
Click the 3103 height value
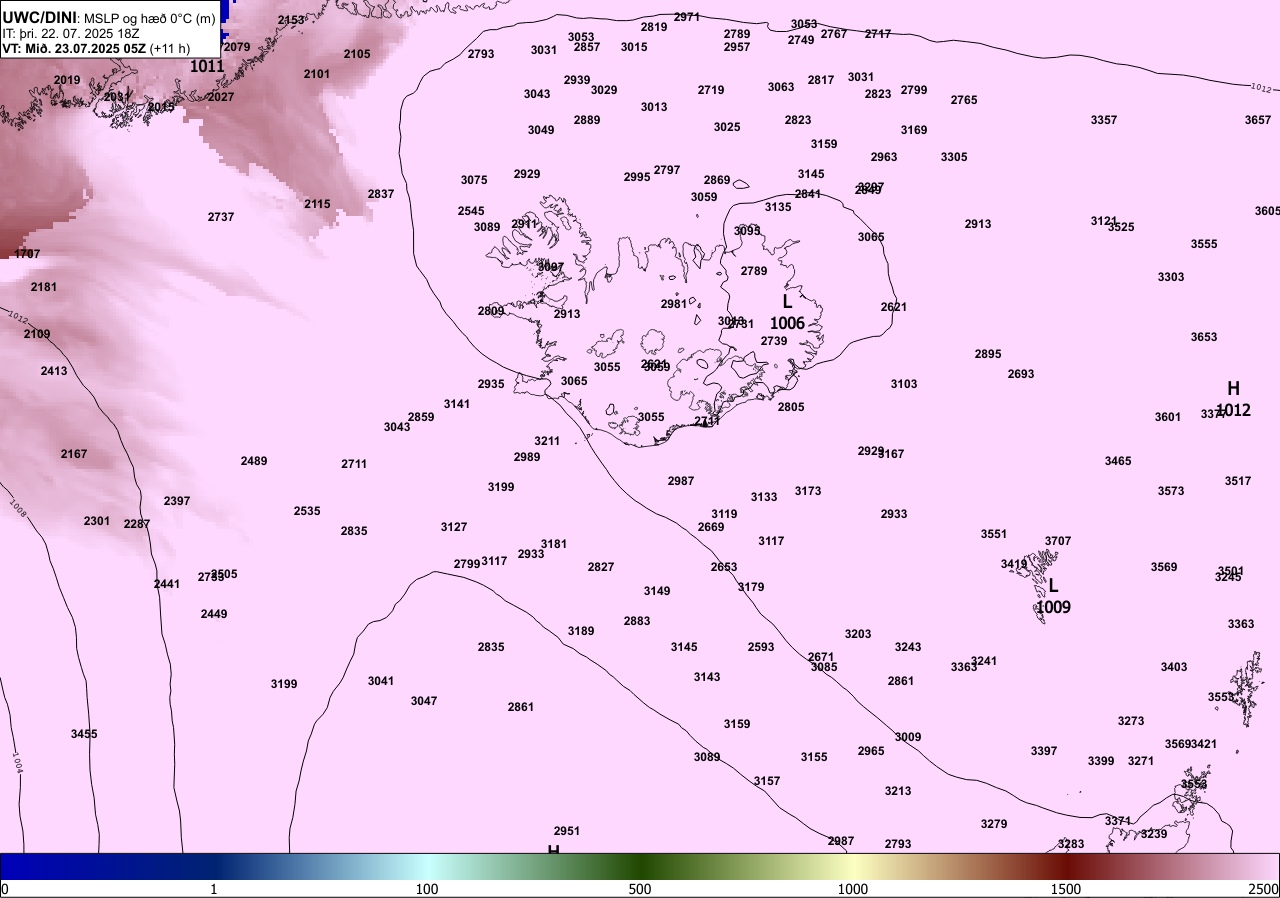[x=904, y=384]
